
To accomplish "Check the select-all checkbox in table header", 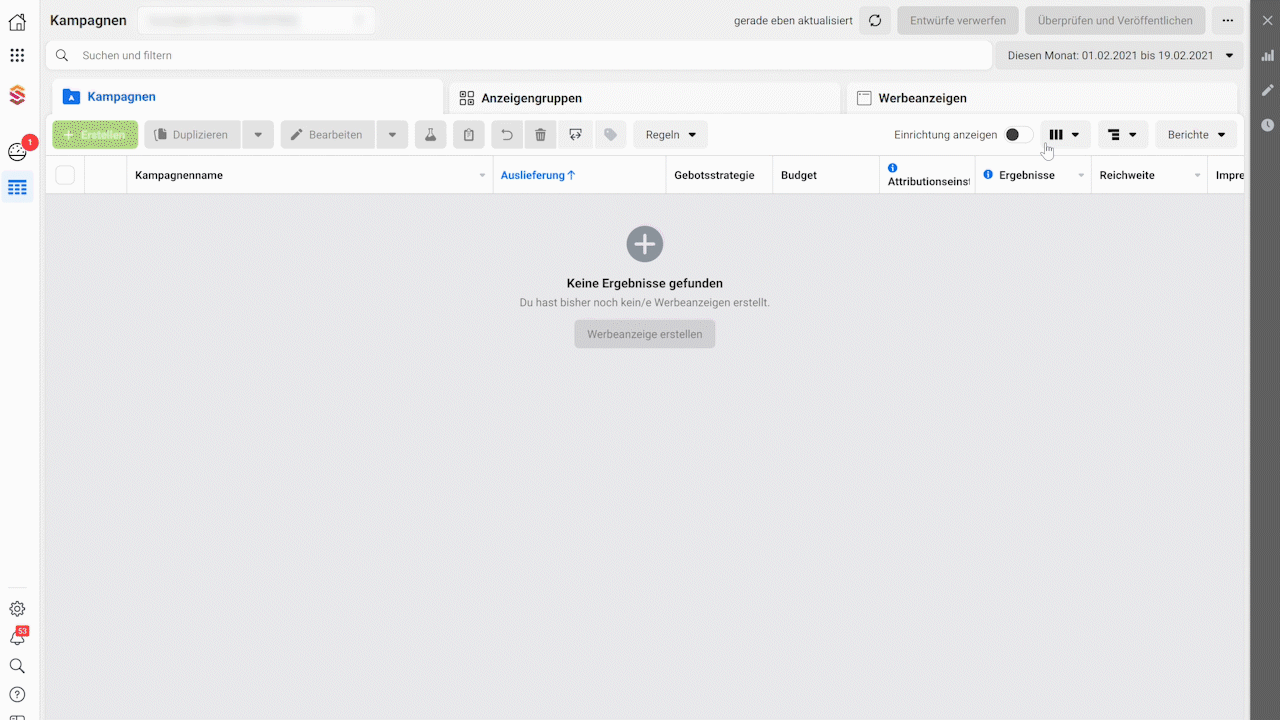I will click(65, 175).
